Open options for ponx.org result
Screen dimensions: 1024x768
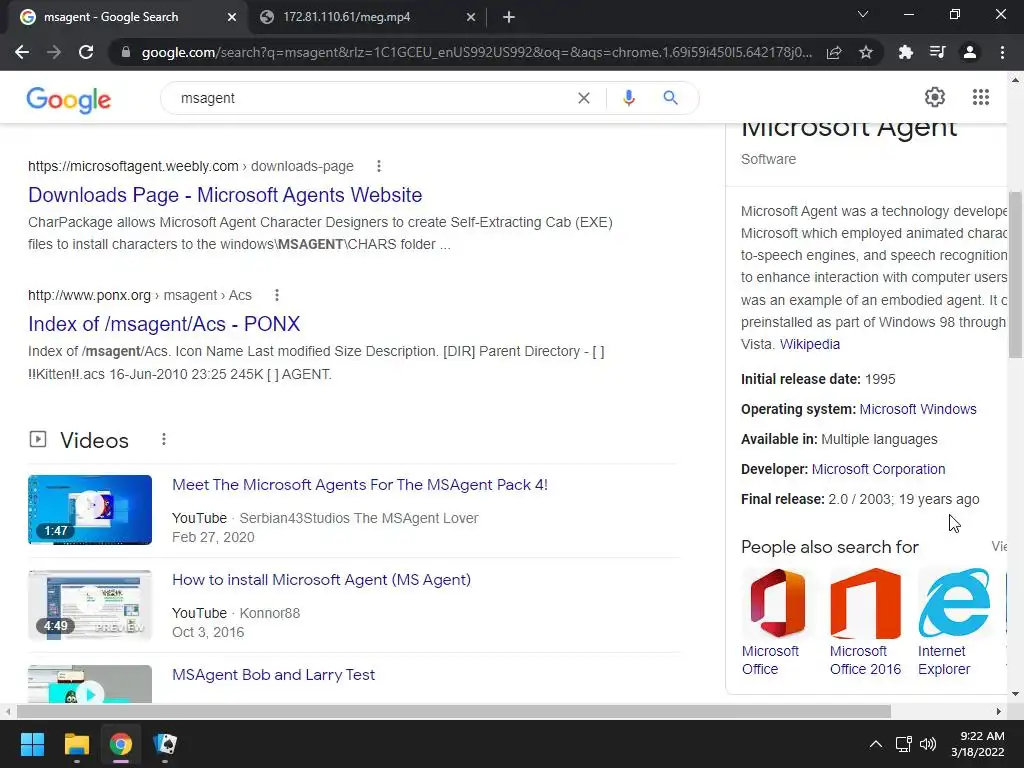277,295
